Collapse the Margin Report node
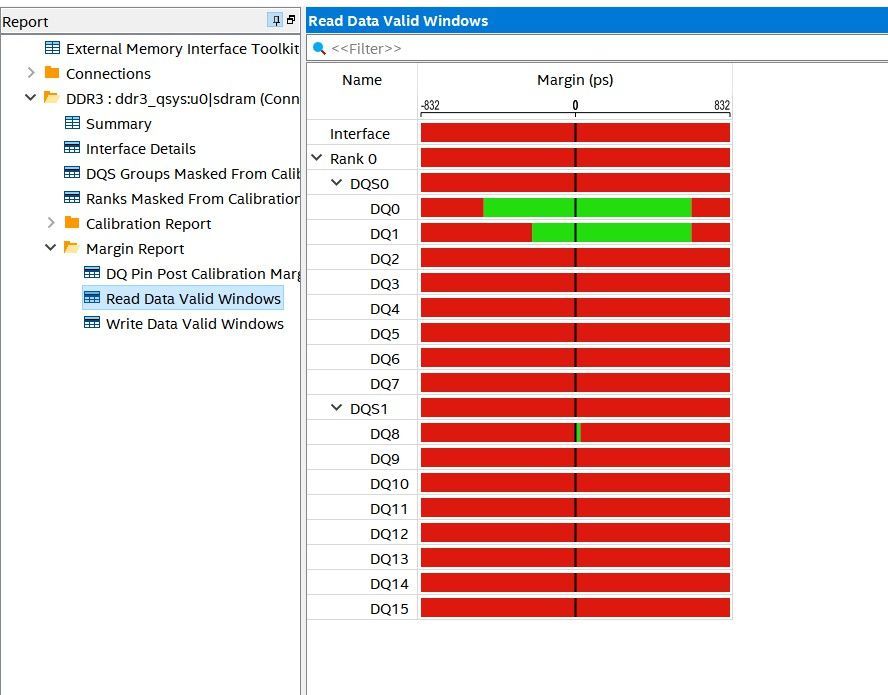The height and width of the screenshot is (695, 888). (x=50, y=248)
